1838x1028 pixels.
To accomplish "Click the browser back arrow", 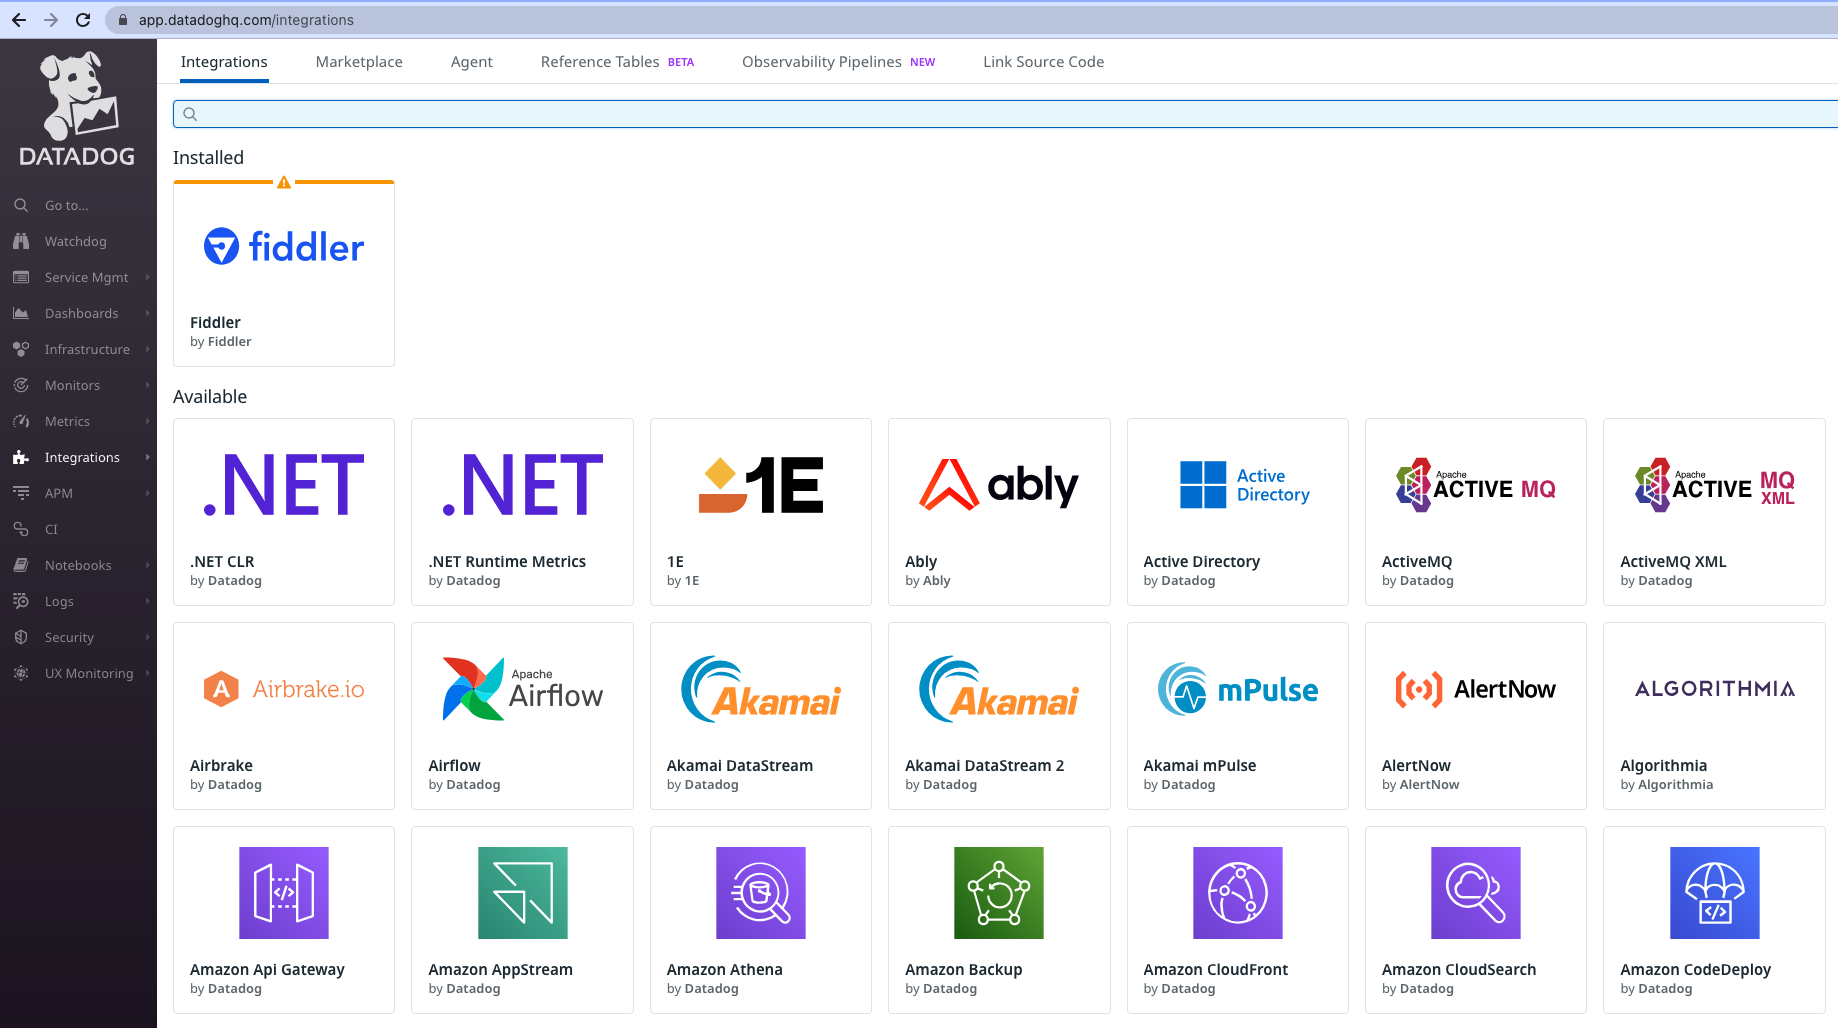I will [x=19, y=20].
